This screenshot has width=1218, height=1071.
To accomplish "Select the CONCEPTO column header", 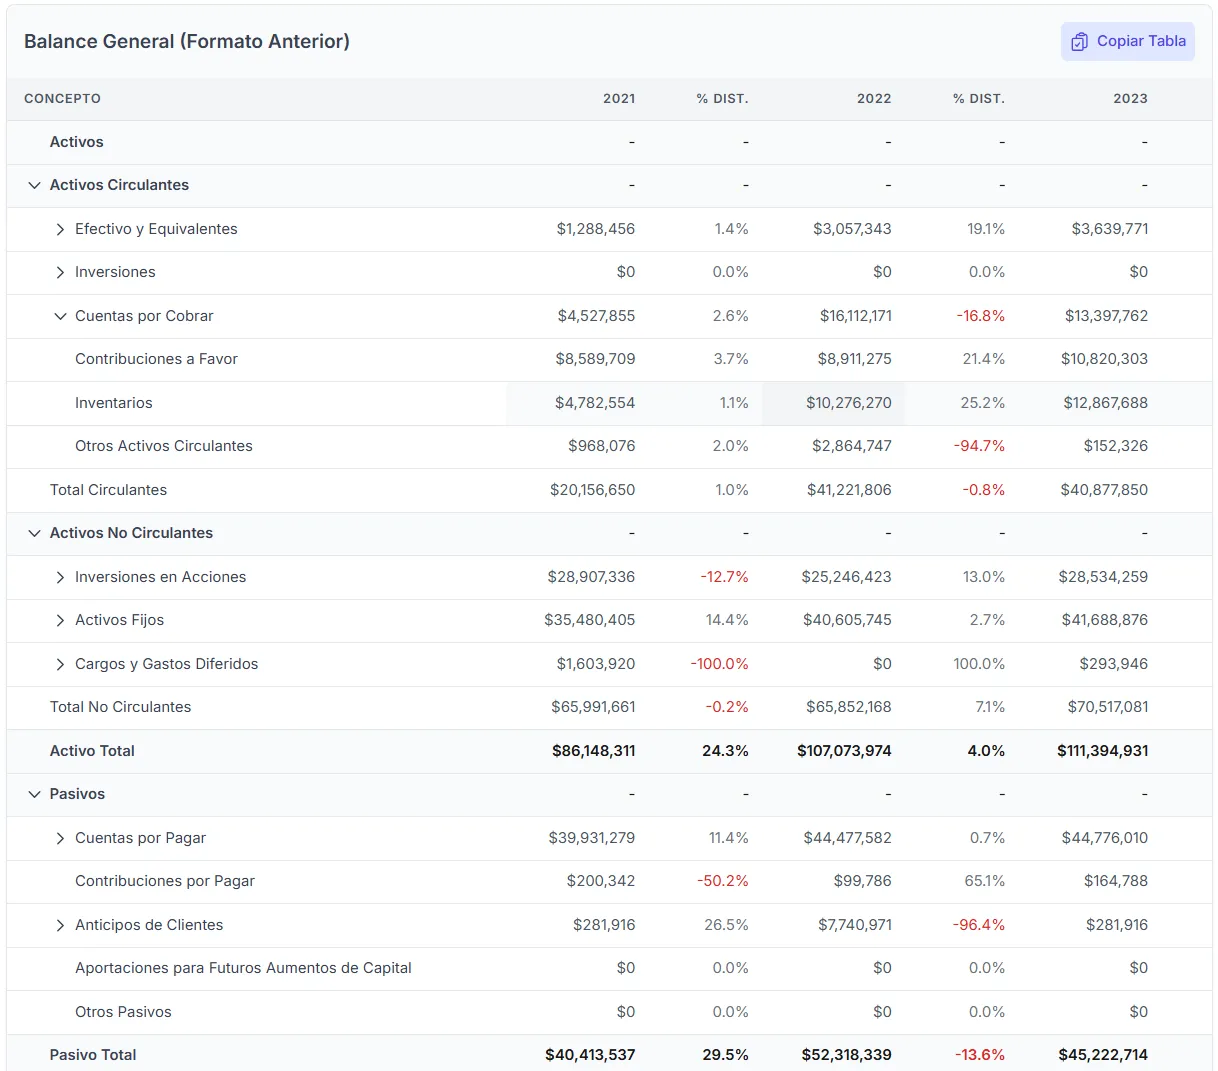I will (62, 99).
